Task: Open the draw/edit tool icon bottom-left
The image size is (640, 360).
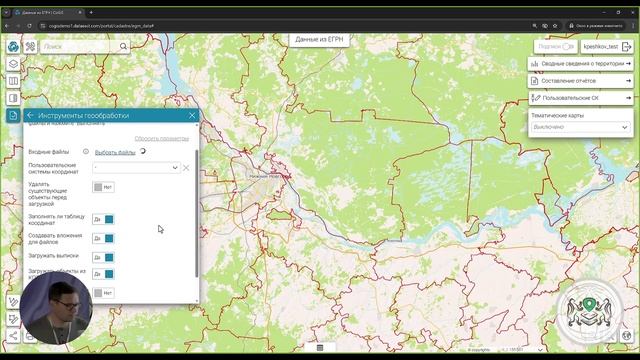Action: click(x=13, y=319)
